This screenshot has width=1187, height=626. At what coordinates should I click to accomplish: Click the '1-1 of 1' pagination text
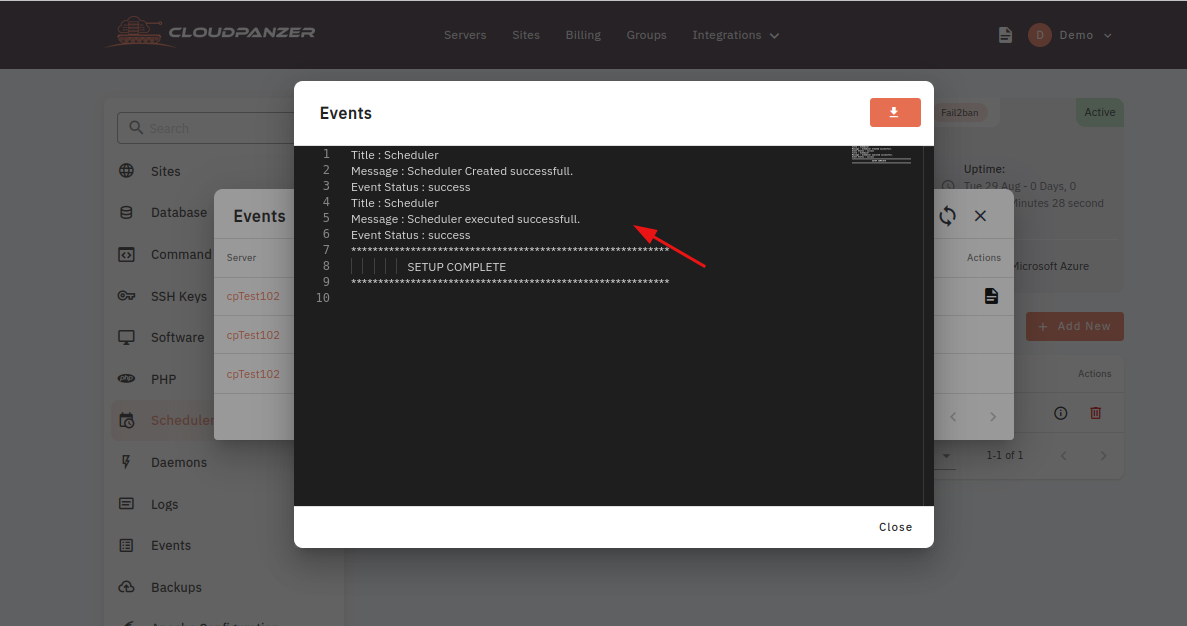tap(1005, 455)
